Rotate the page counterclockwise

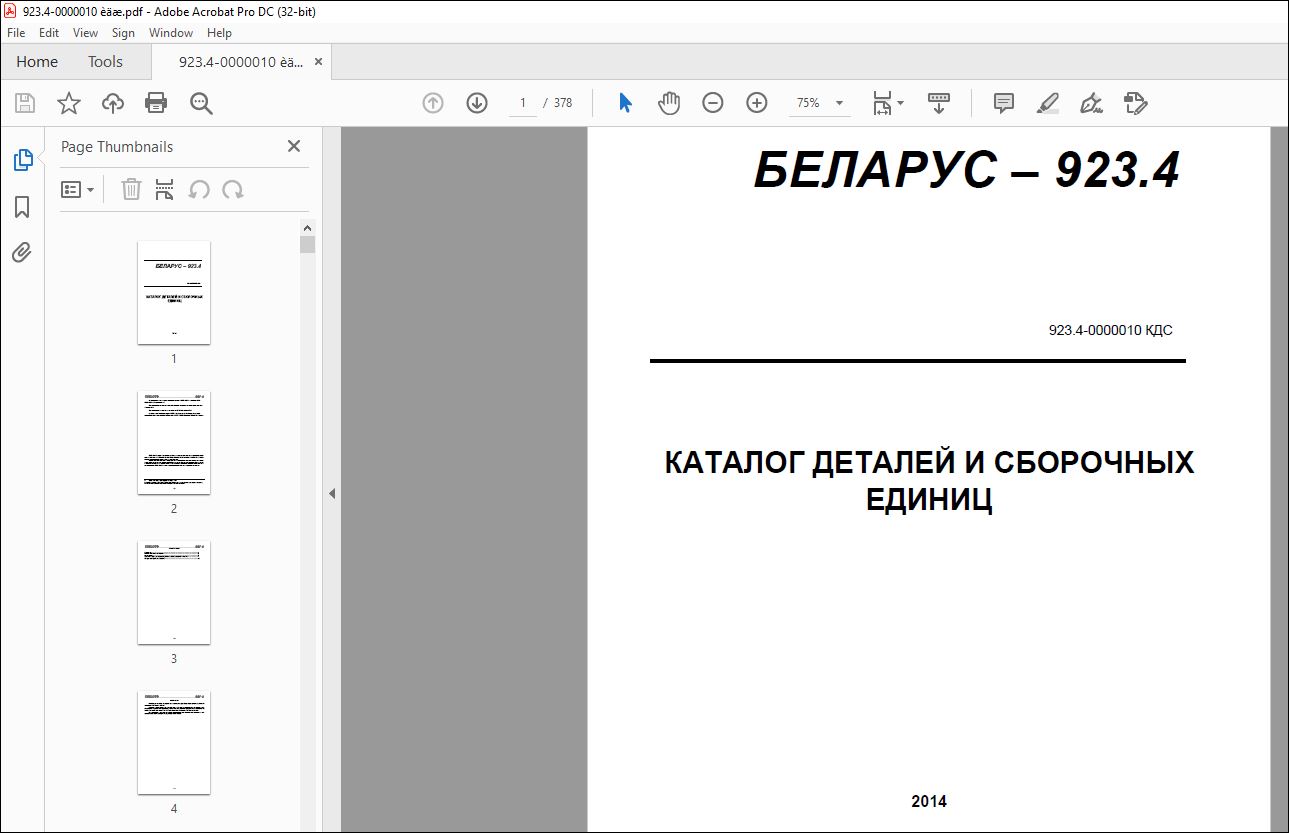pos(199,189)
